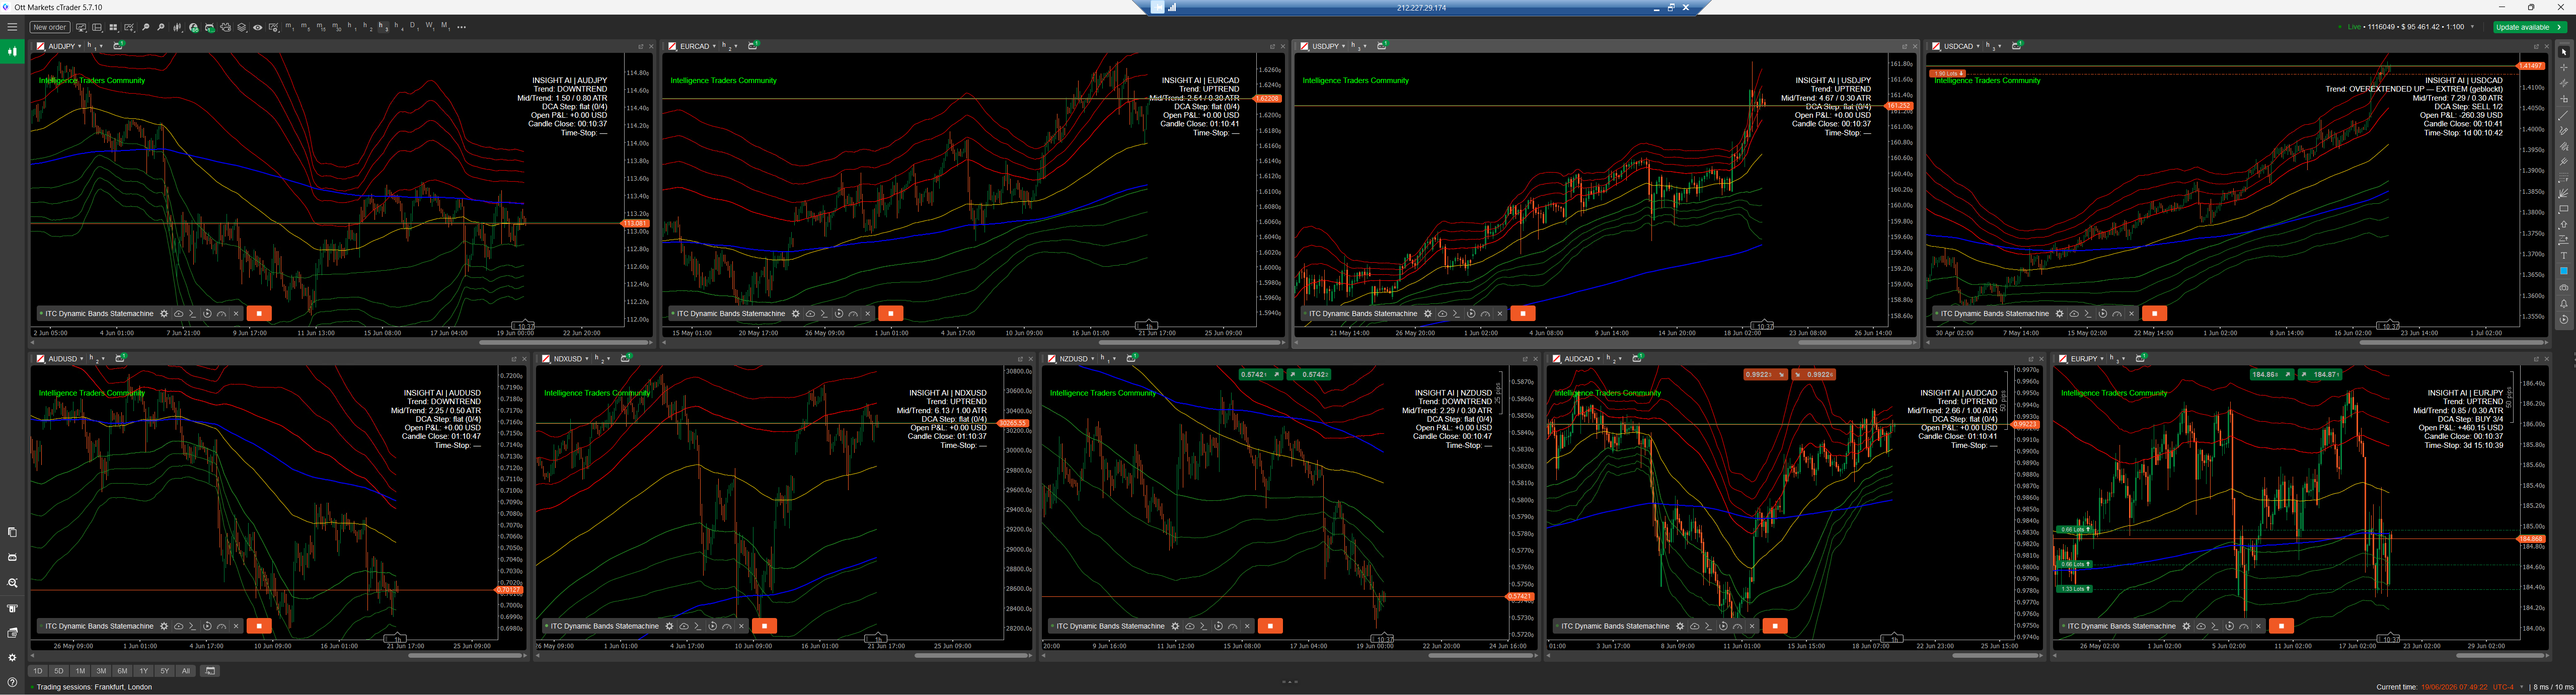Open AUDJPY chart timeframe dropdown
This screenshot has width=2576, height=695.
95,46
